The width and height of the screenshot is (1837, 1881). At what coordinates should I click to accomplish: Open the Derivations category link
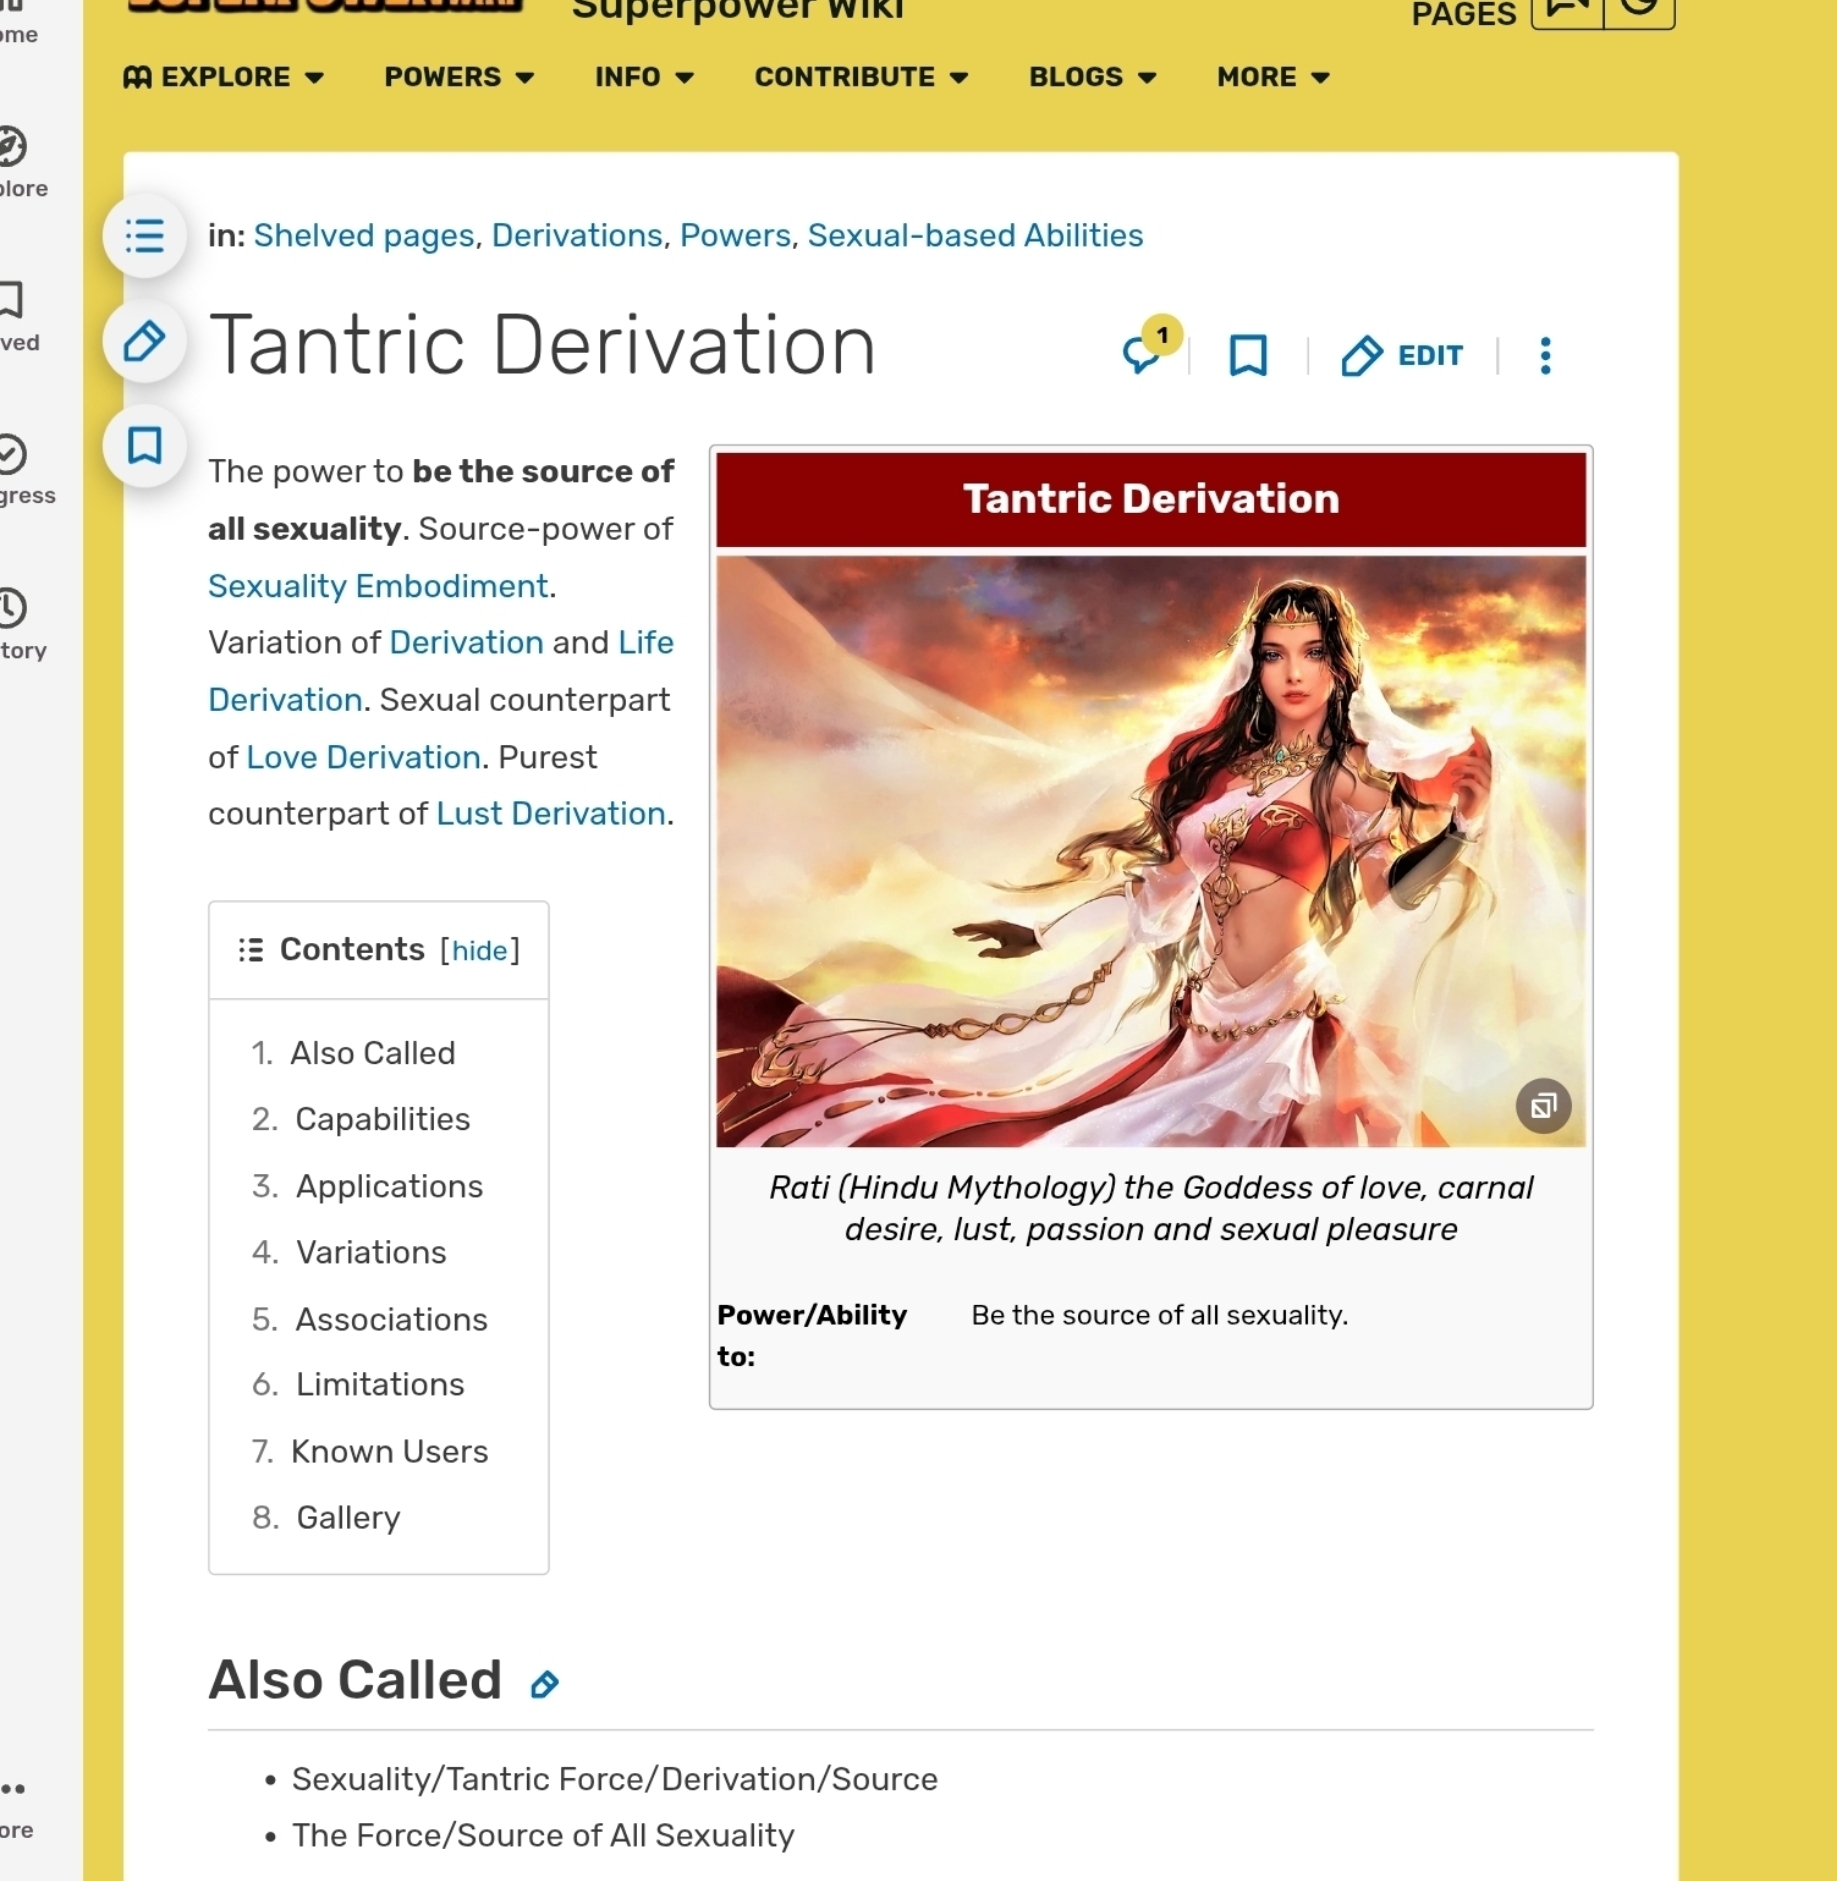(x=577, y=235)
